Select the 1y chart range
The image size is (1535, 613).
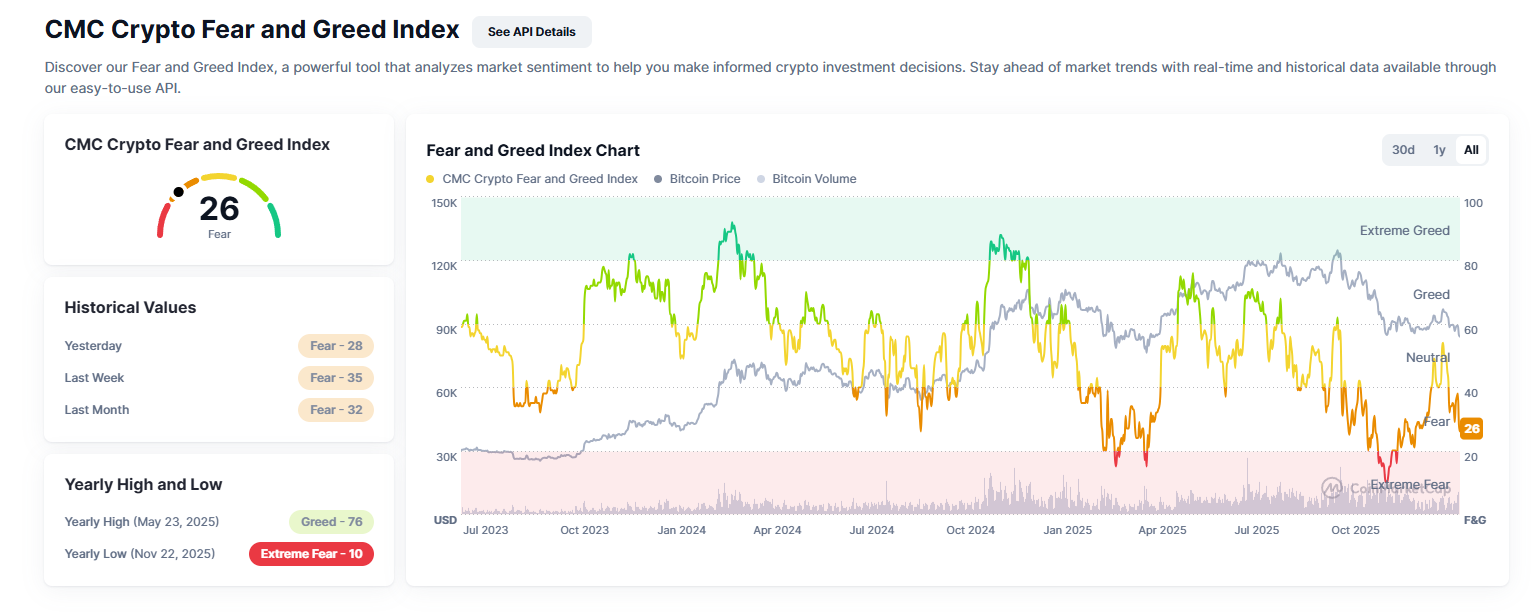[x=1439, y=150]
